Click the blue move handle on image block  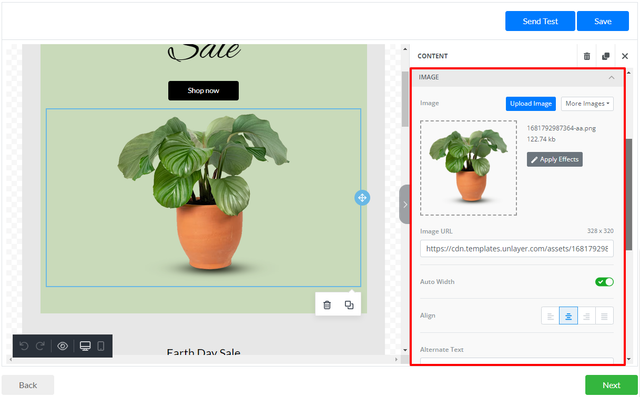coord(362,198)
